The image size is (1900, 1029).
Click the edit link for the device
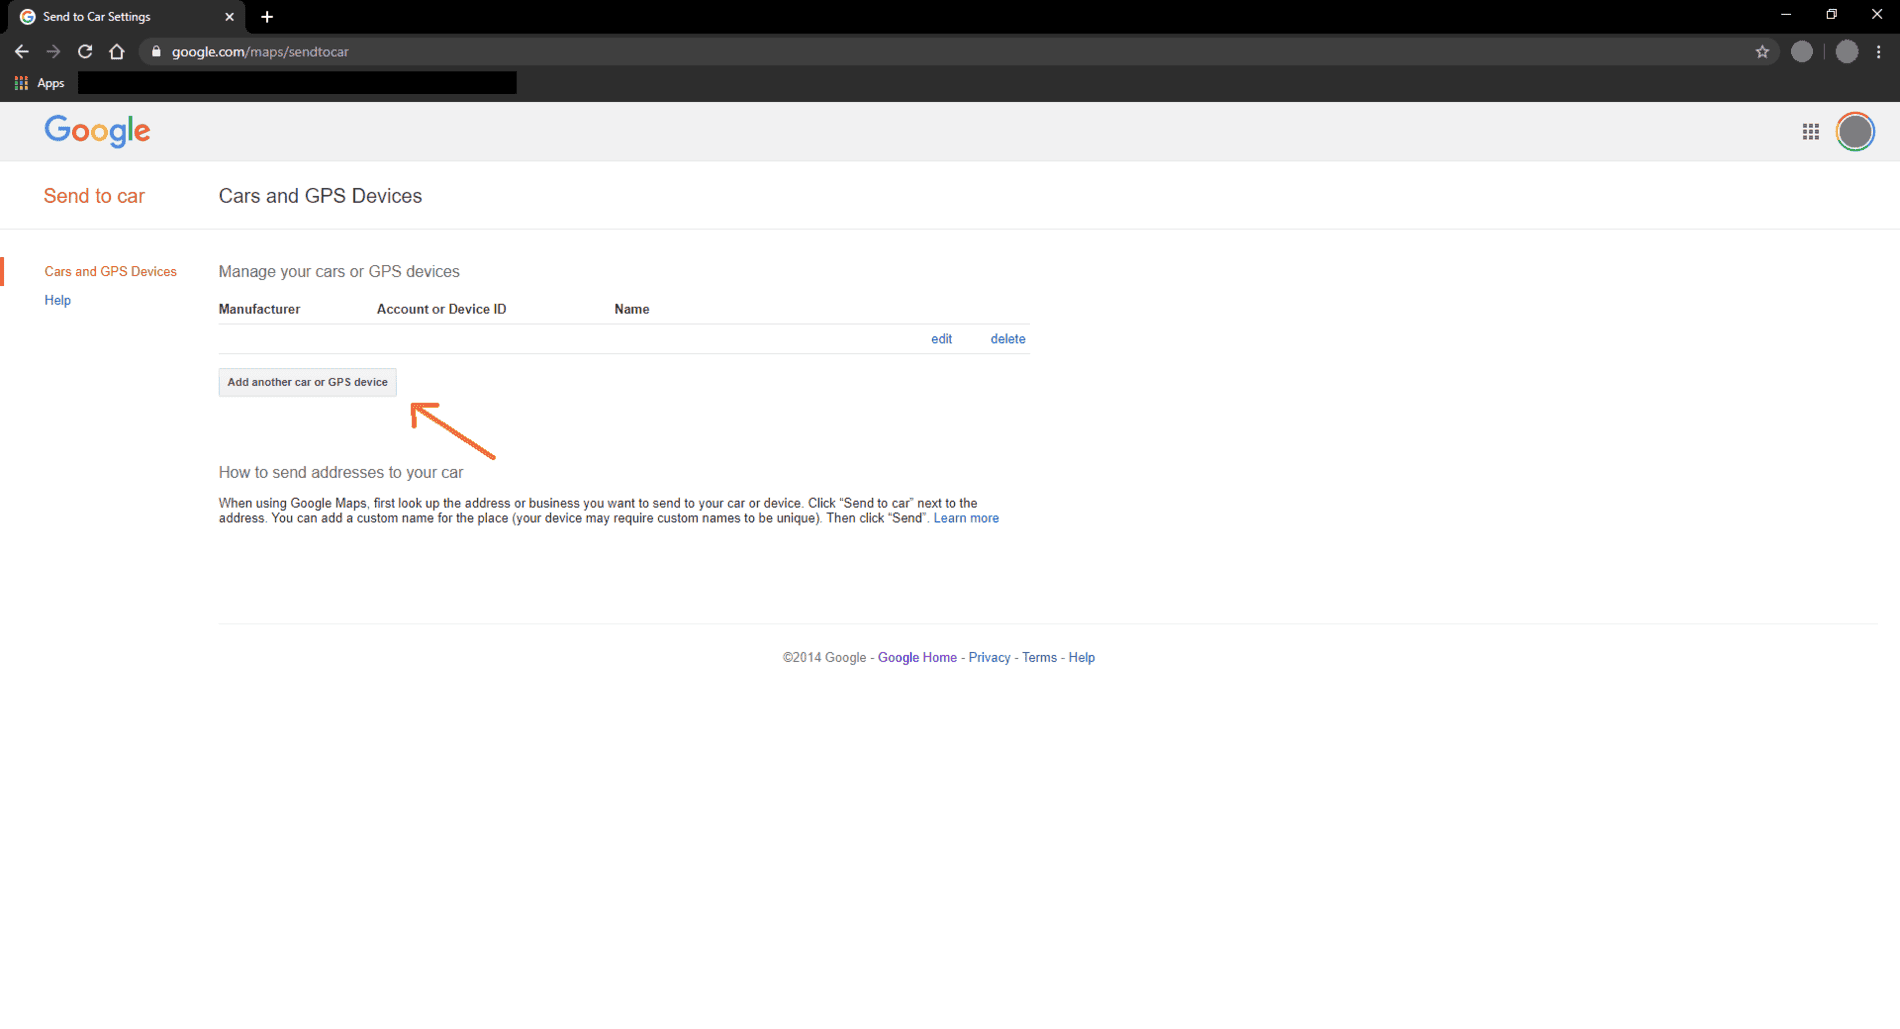pos(941,339)
